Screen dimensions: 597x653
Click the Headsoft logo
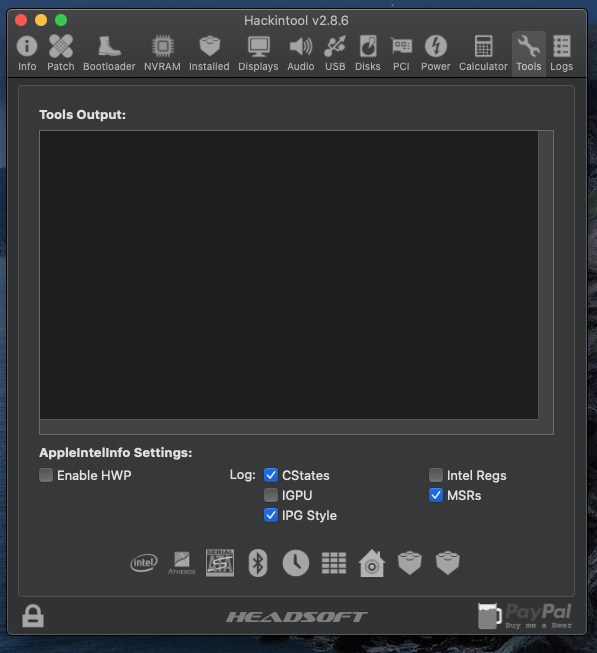tap(297, 617)
